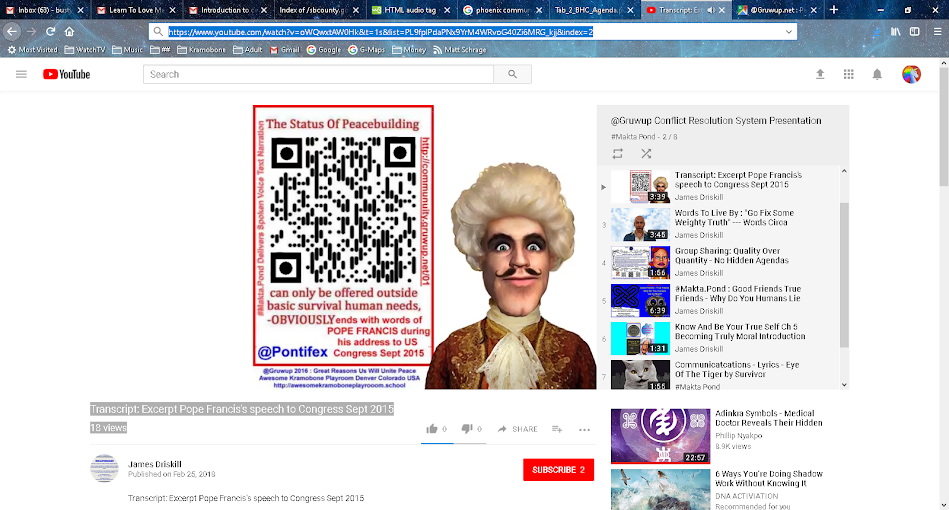Open the Kramobone bookmarks folder
Viewport: 949px width, 510px height.
[x=201, y=50]
